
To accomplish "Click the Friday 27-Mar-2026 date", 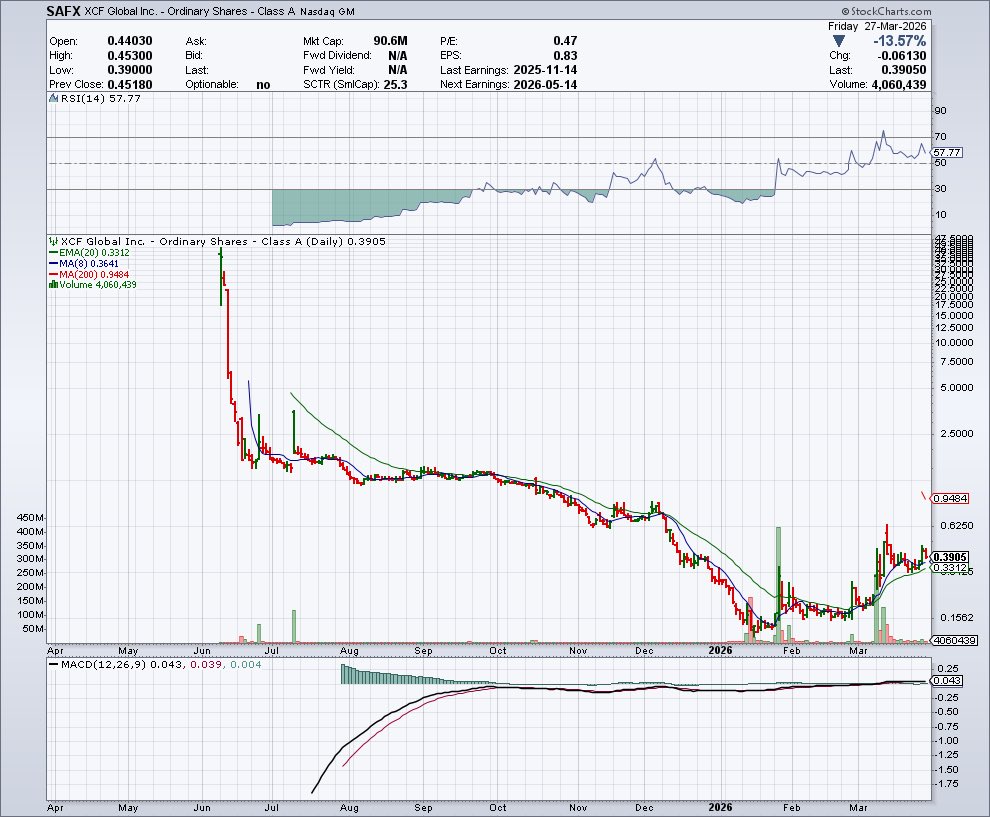I will 877,26.
